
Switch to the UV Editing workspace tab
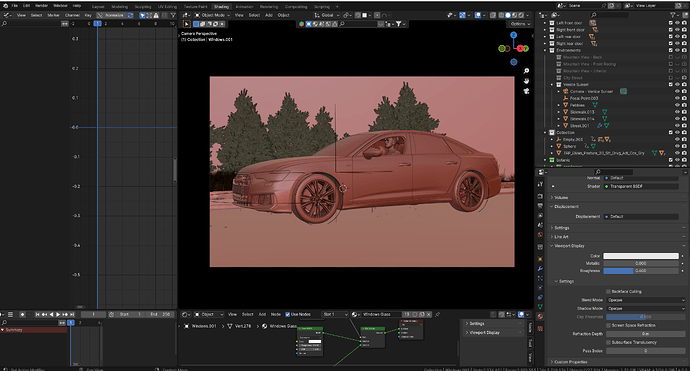click(167, 7)
